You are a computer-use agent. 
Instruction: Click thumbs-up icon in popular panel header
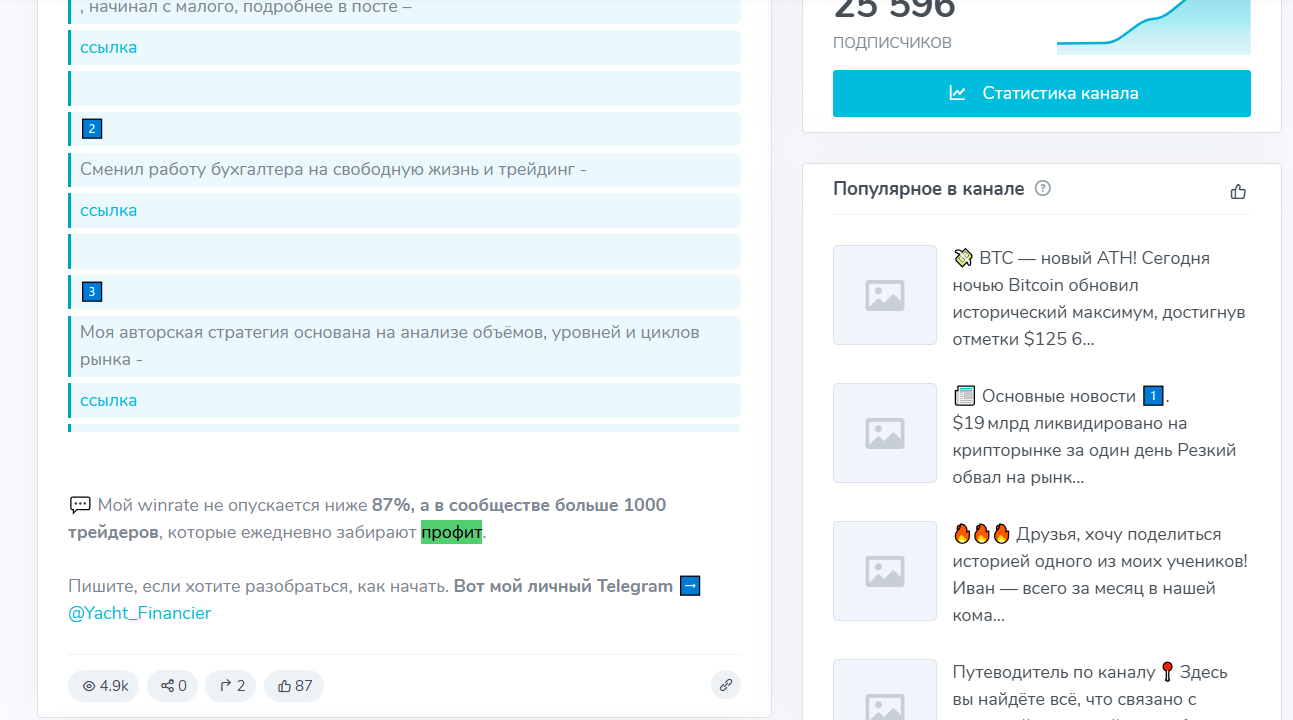pos(1238,191)
